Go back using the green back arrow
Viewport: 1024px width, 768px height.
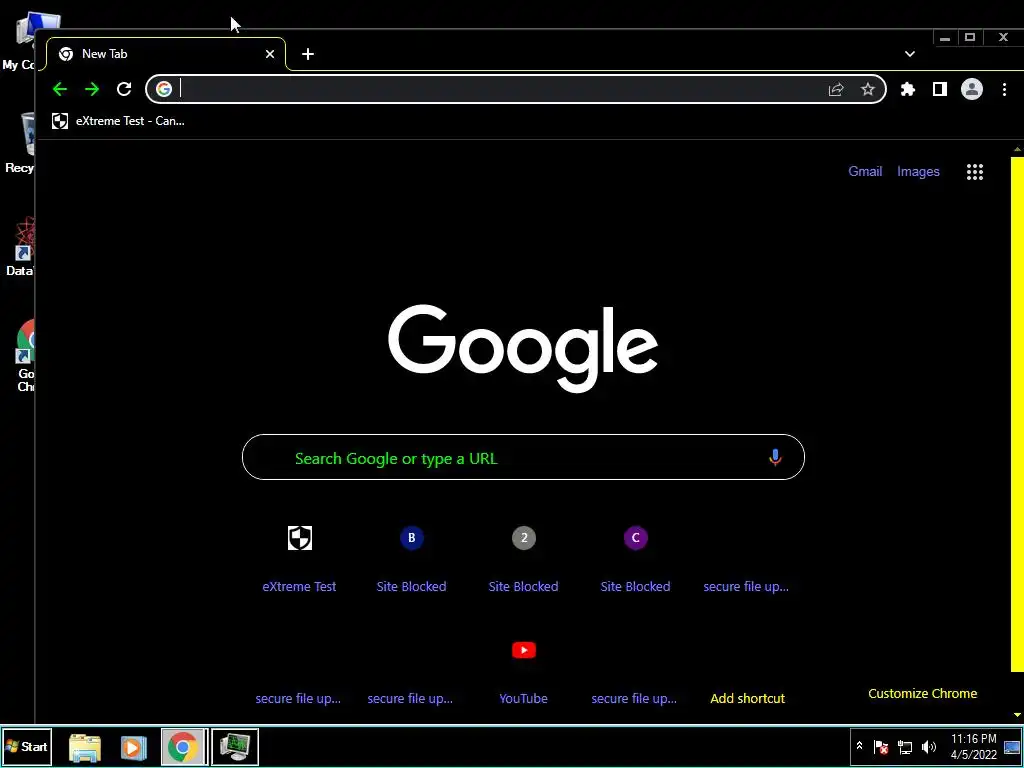point(59,89)
